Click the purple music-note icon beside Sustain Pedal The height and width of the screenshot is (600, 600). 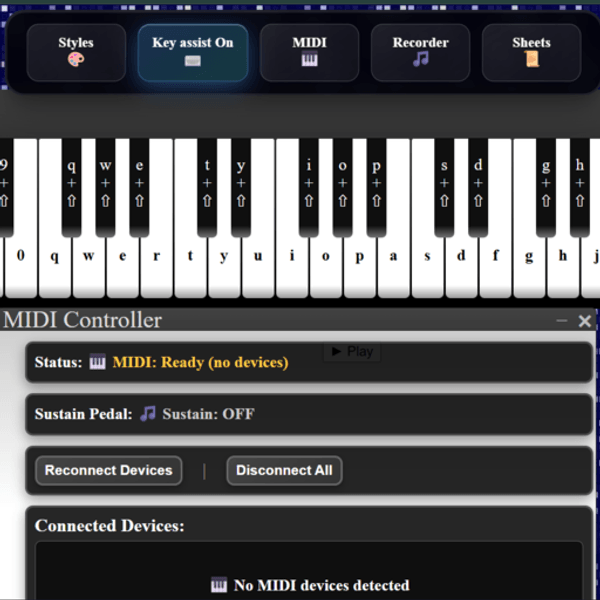(x=148, y=414)
